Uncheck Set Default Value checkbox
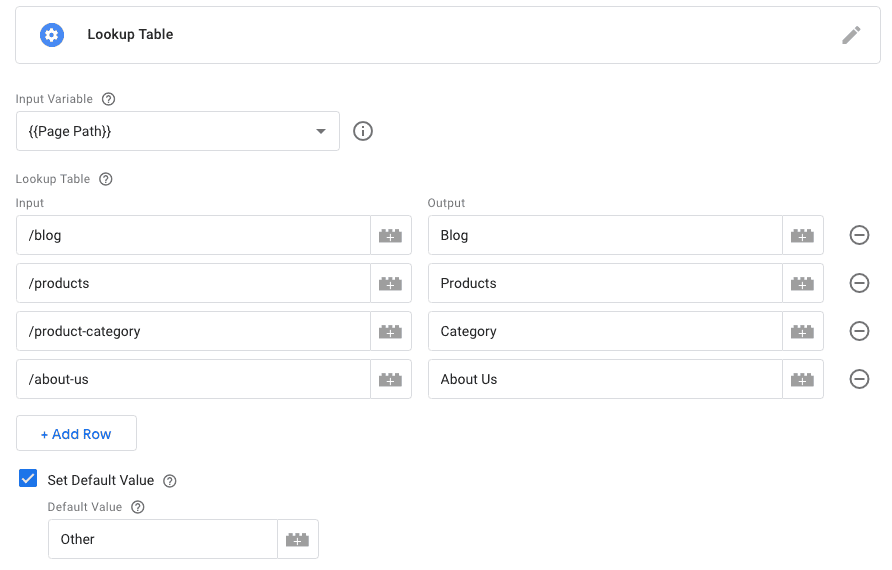 coord(28,478)
